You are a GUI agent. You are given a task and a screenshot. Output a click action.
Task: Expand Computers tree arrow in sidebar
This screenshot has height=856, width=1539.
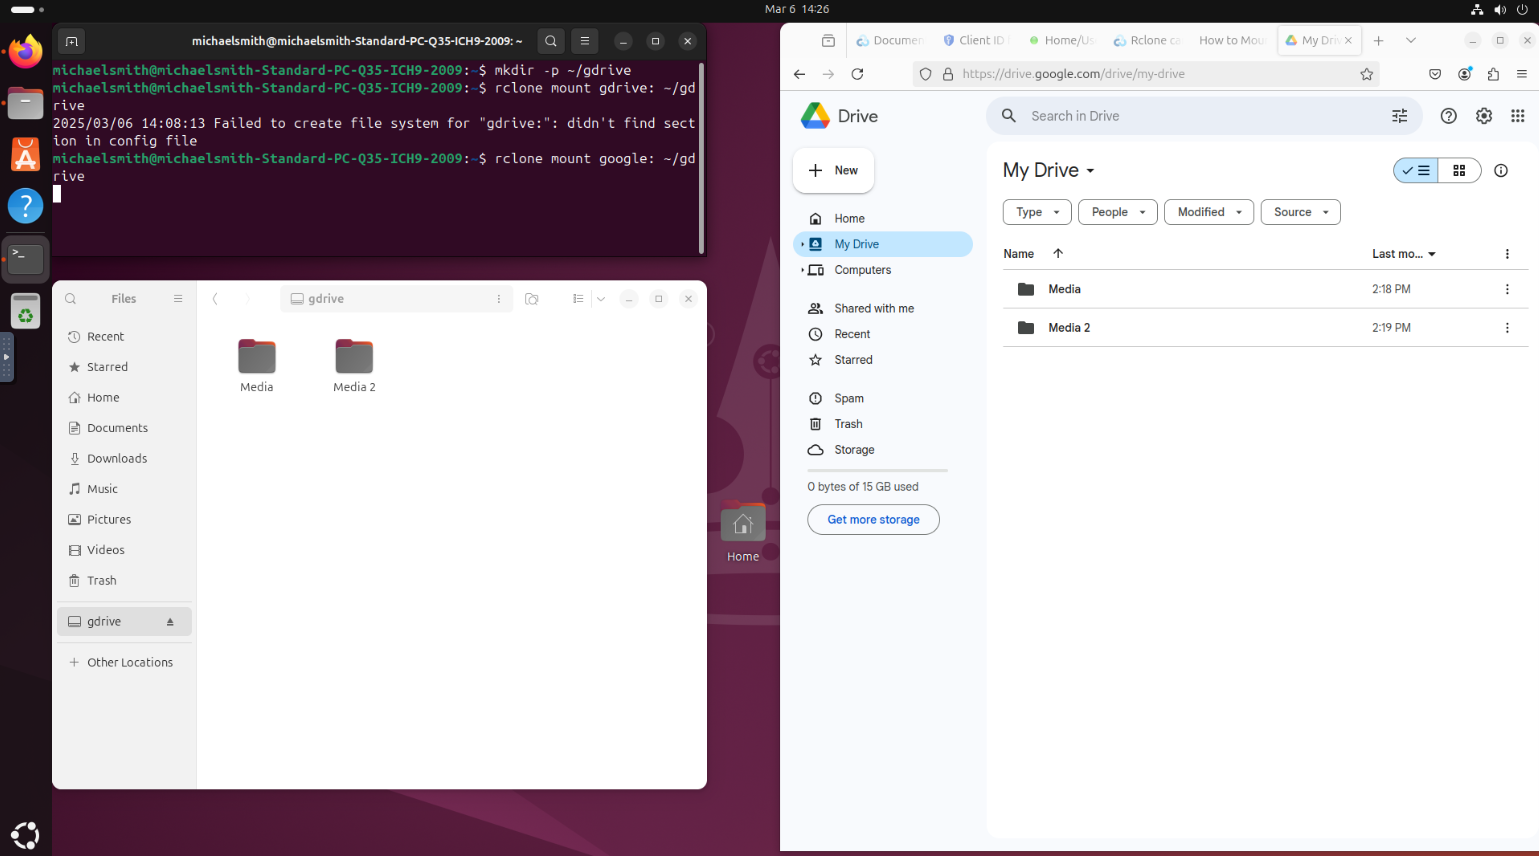[802, 270]
